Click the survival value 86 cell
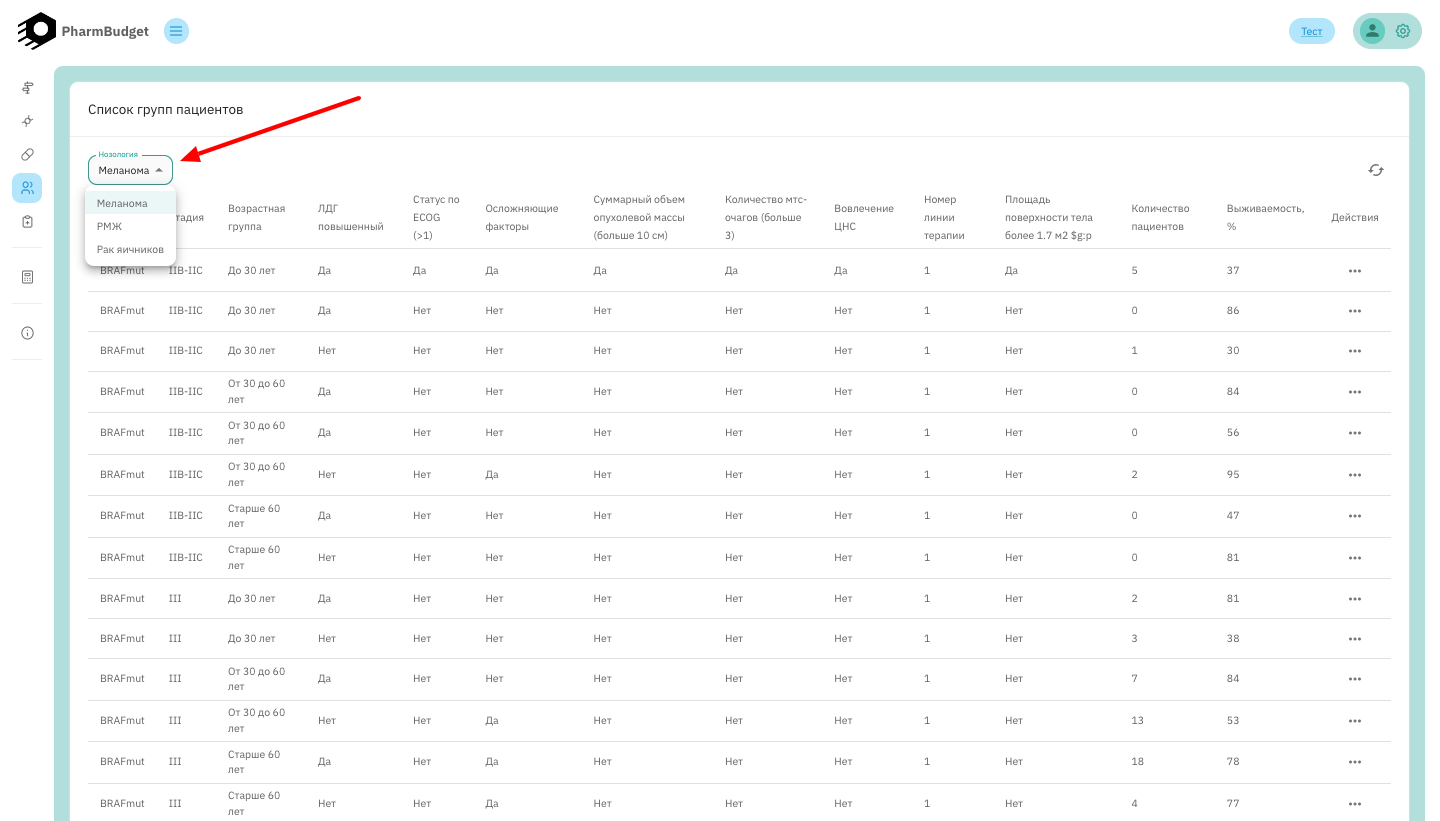The image size is (1440, 821). (x=1233, y=311)
